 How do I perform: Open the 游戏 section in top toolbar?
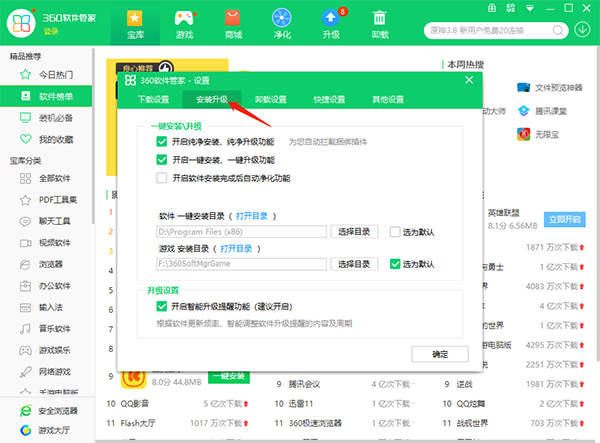[184, 25]
